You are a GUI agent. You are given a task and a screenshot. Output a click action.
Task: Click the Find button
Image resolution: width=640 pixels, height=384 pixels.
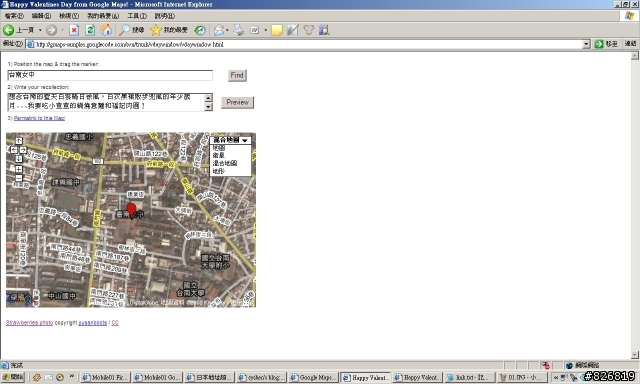pyautogui.click(x=237, y=75)
